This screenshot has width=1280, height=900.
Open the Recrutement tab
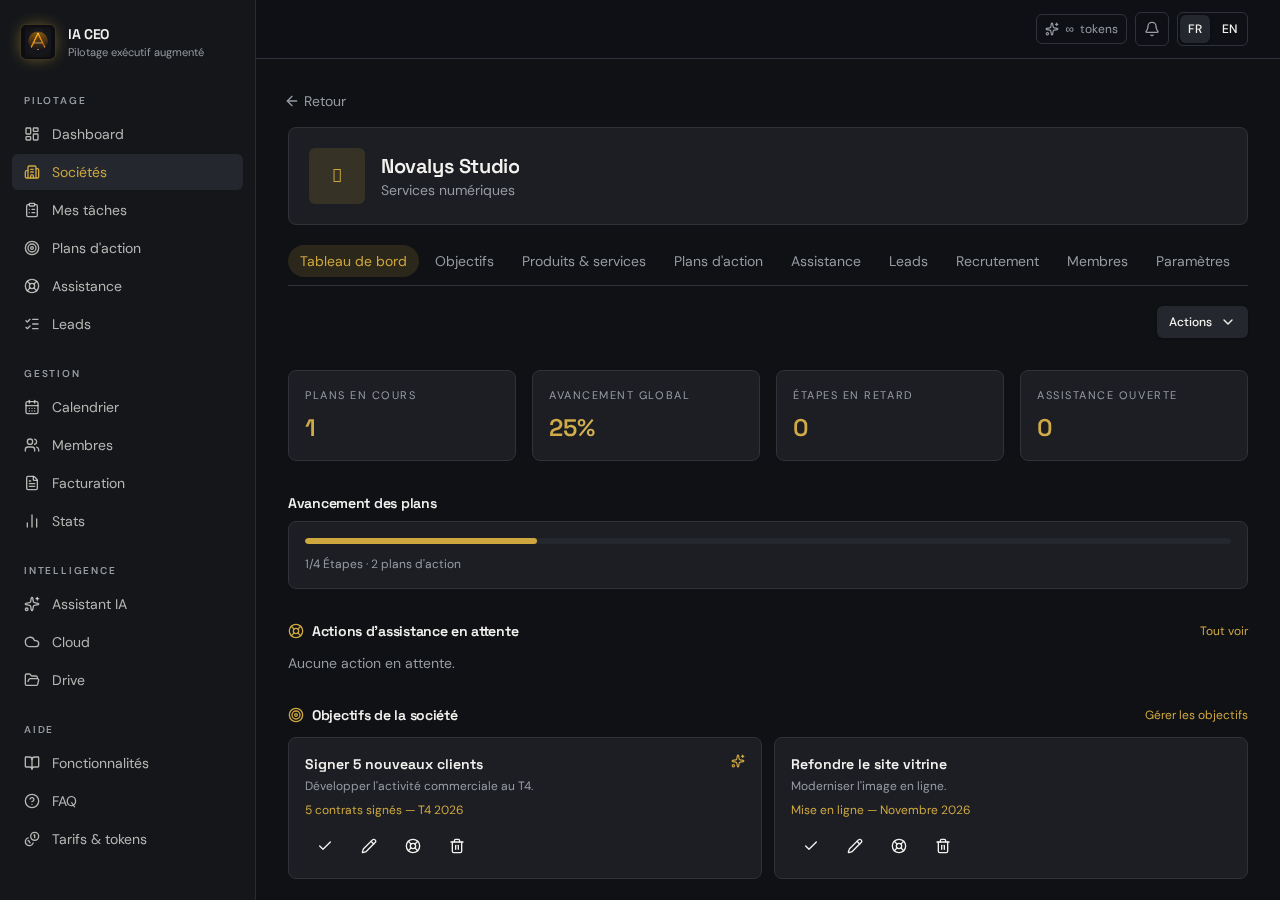pos(997,261)
